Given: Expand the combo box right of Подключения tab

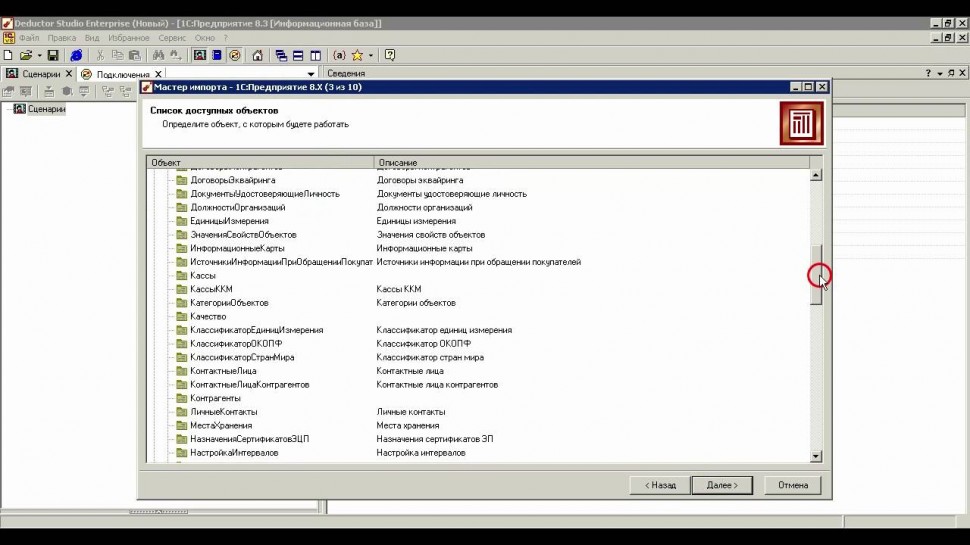Looking at the screenshot, I should [311, 74].
